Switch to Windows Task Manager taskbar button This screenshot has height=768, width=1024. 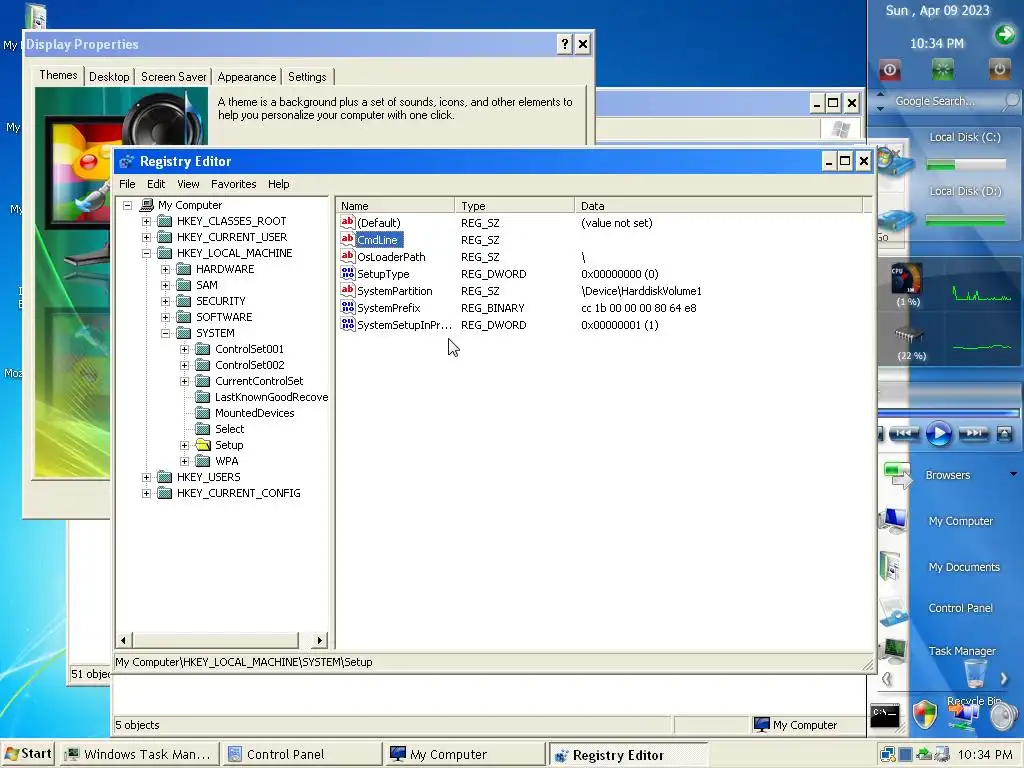138,754
